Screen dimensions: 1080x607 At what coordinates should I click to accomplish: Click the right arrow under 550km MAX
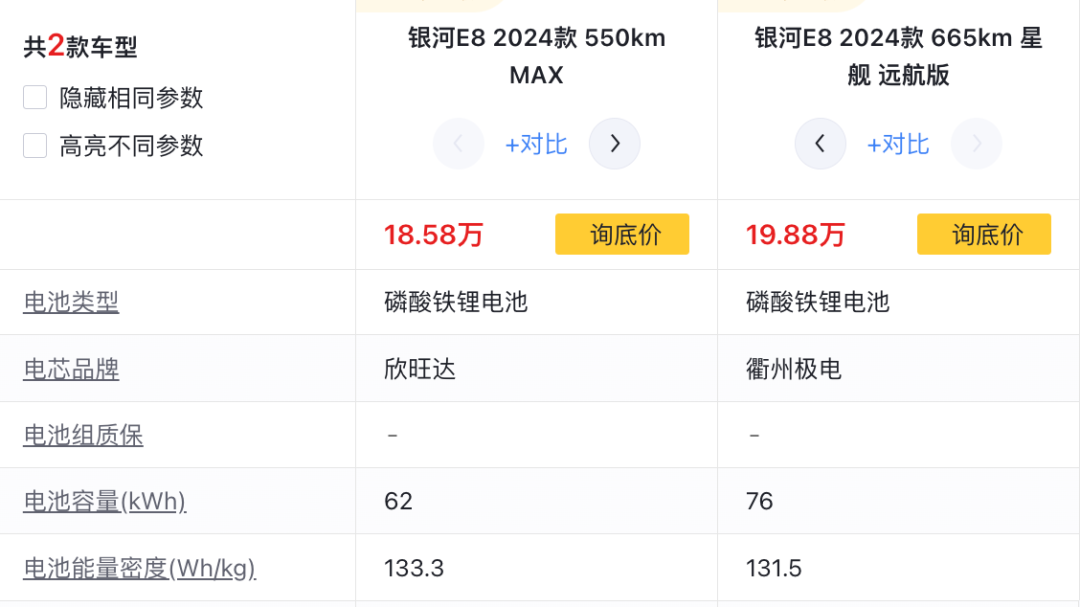(x=614, y=144)
